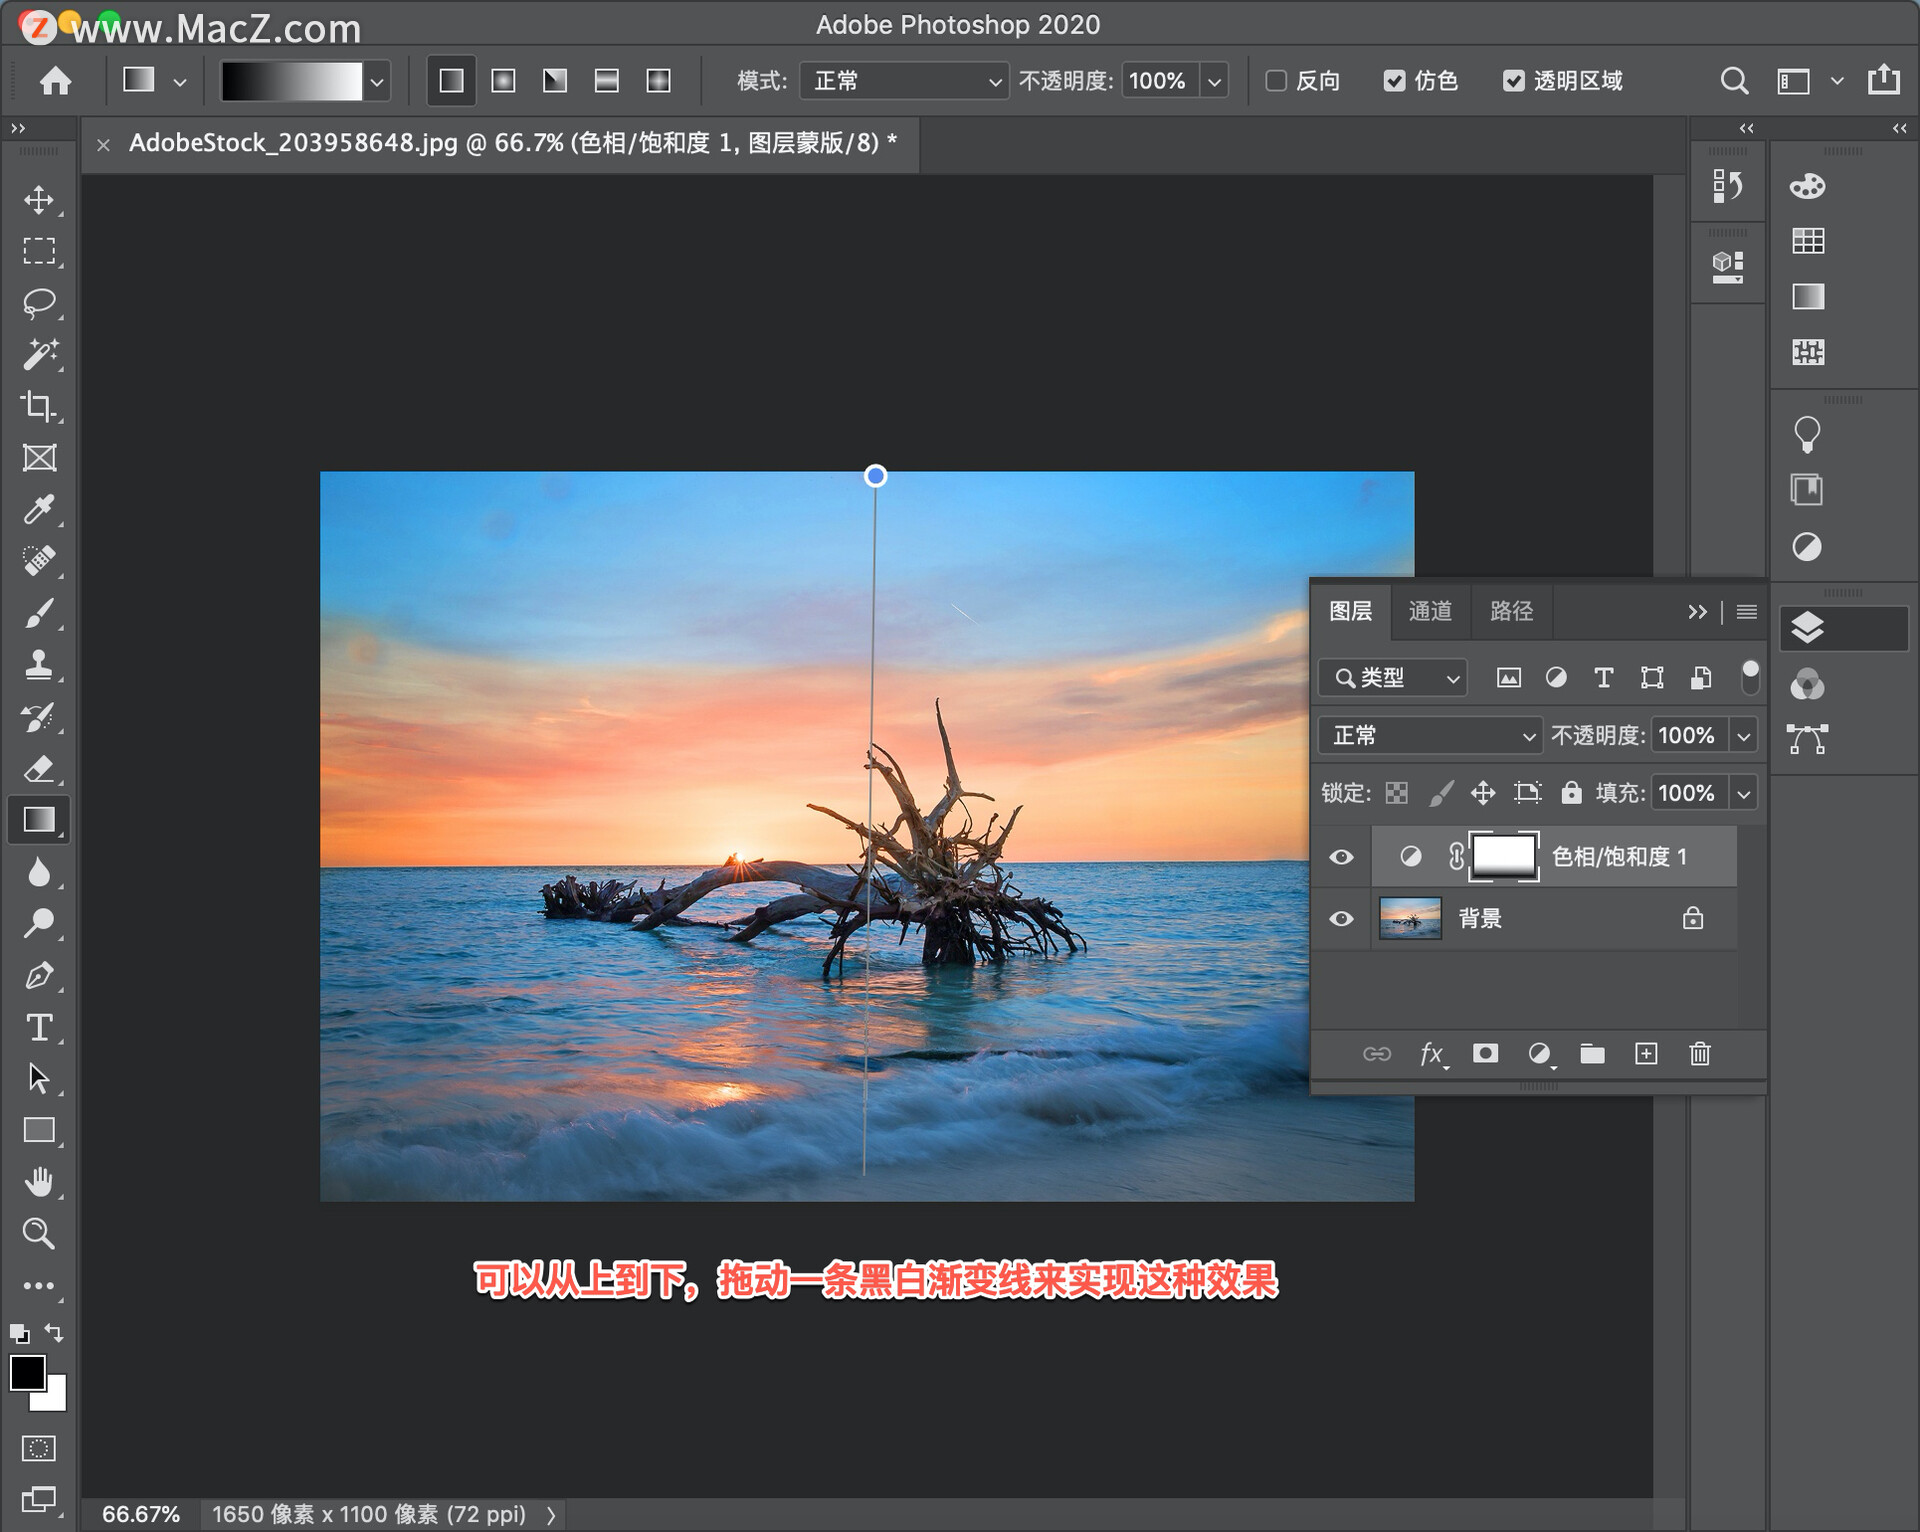Select the Lasso tool

39,302
